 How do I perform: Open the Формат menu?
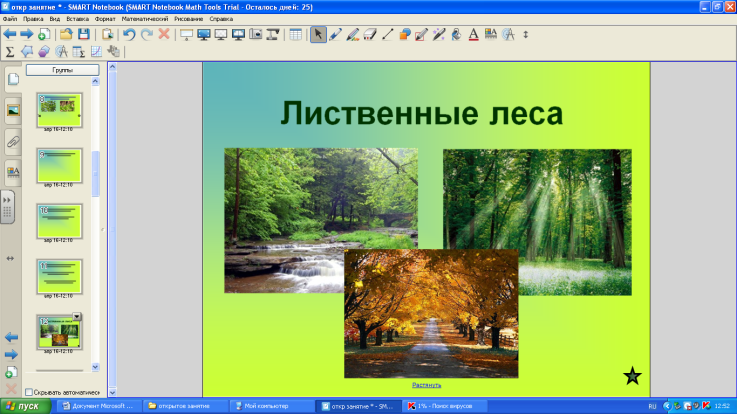[105, 19]
